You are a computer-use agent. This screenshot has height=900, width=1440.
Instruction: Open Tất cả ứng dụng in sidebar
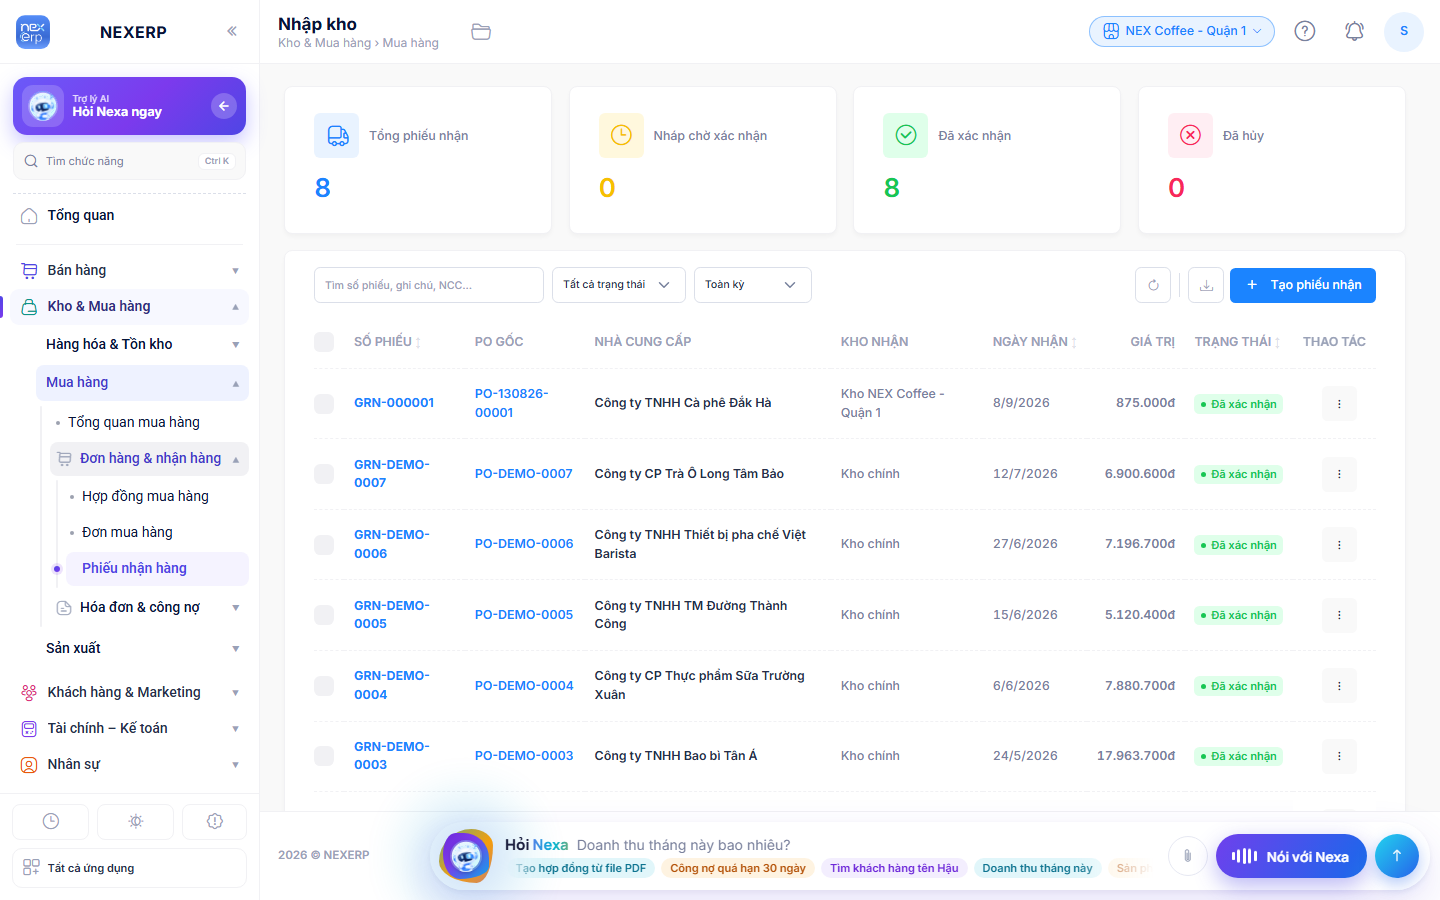pyautogui.click(x=129, y=868)
